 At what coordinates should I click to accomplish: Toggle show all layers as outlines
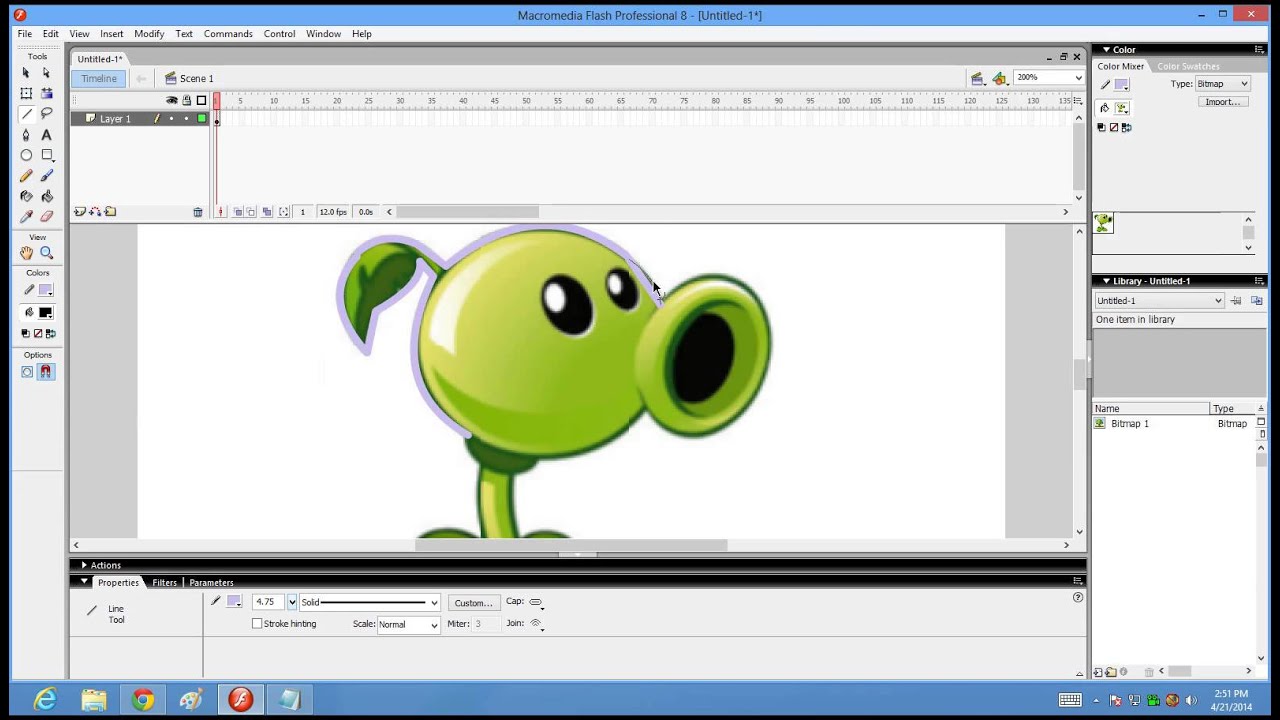[x=201, y=100]
